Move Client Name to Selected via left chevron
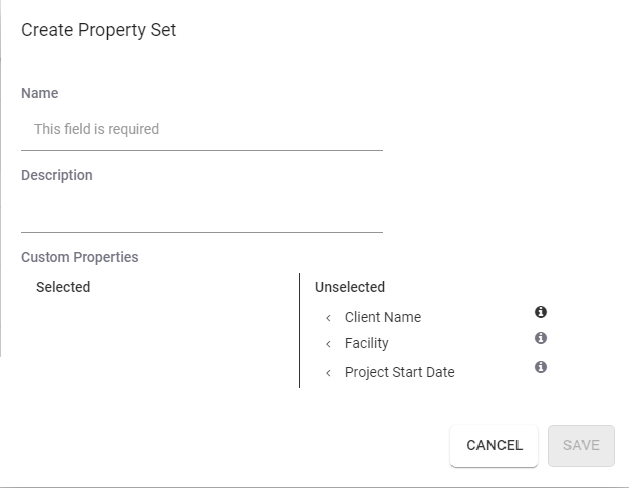 (328, 318)
